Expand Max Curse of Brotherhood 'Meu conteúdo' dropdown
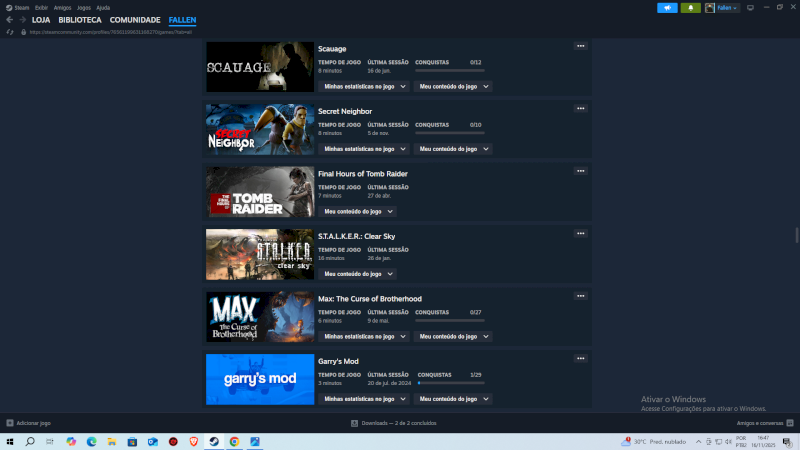Image resolution: width=800 pixels, height=450 pixels. [x=454, y=336]
